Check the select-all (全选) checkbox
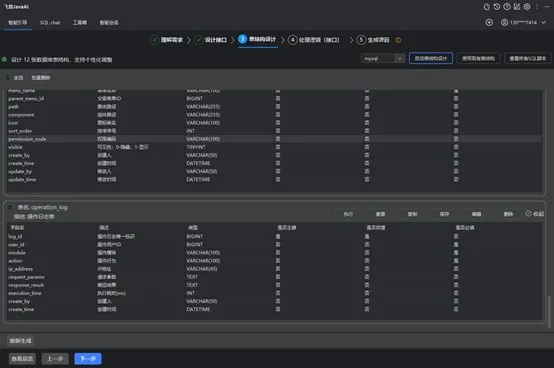The height and width of the screenshot is (368, 554). coord(8,77)
